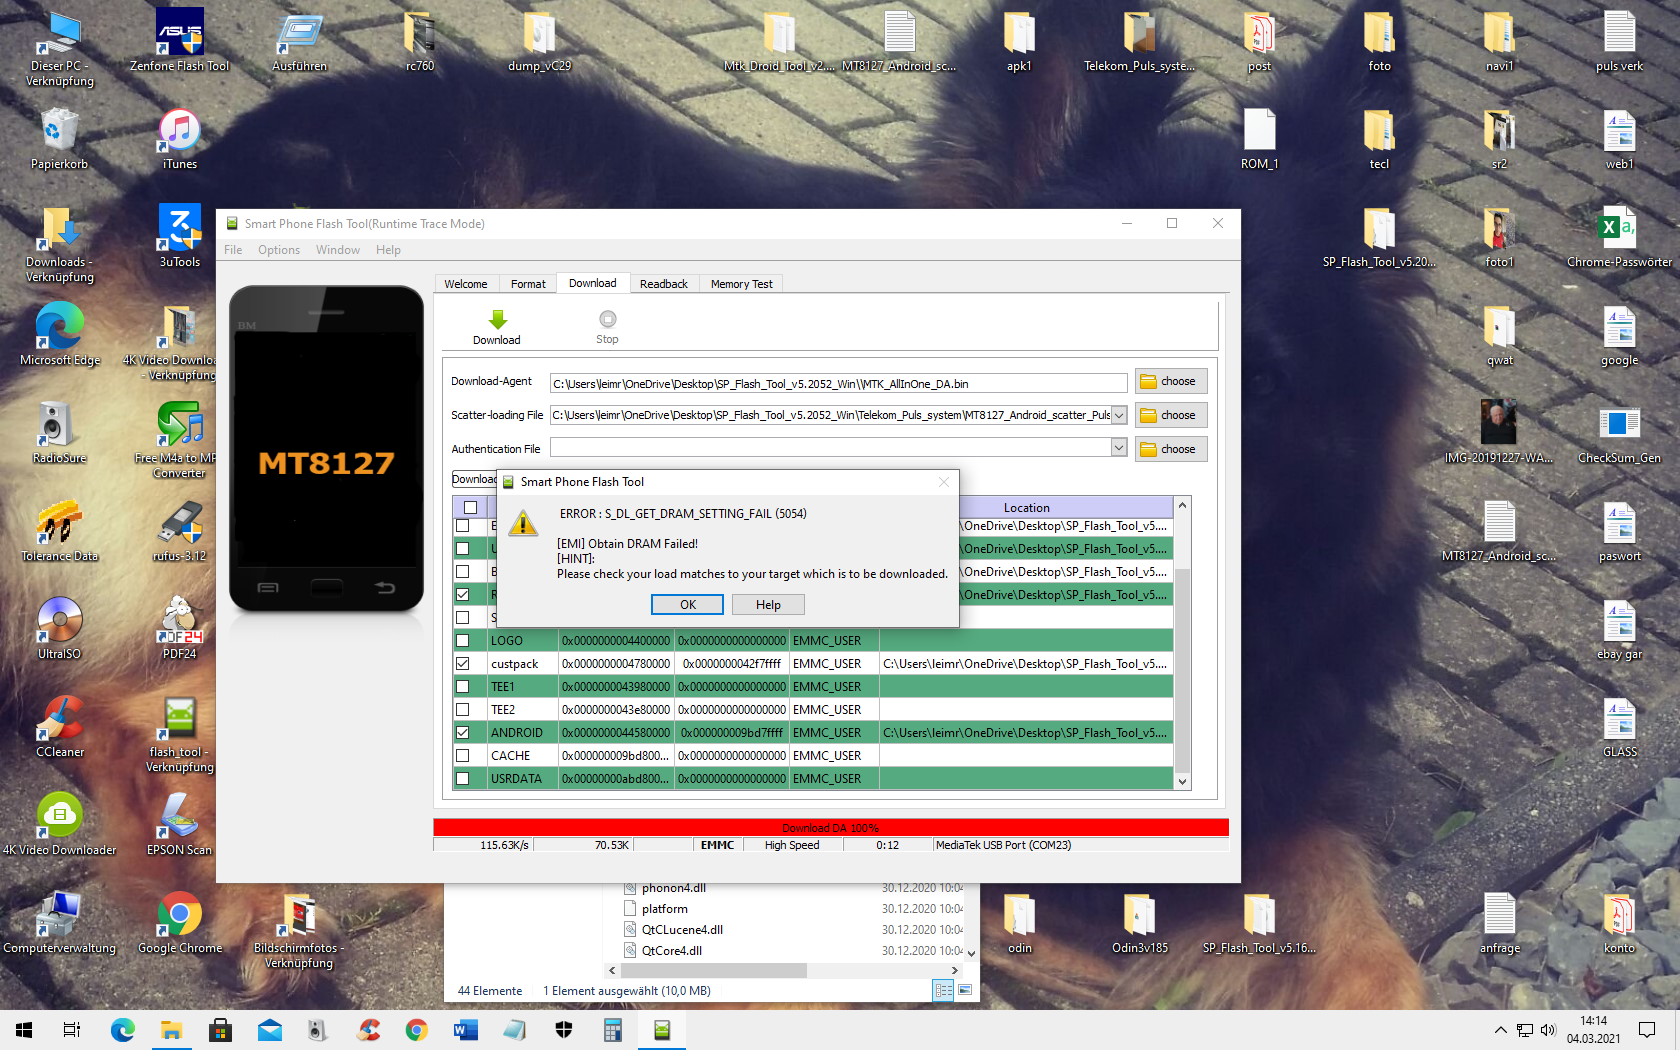Image resolution: width=1680 pixels, height=1050 pixels.
Task: Expand Scatter-loading File dropdown
Action: click(x=1119, y=415)
